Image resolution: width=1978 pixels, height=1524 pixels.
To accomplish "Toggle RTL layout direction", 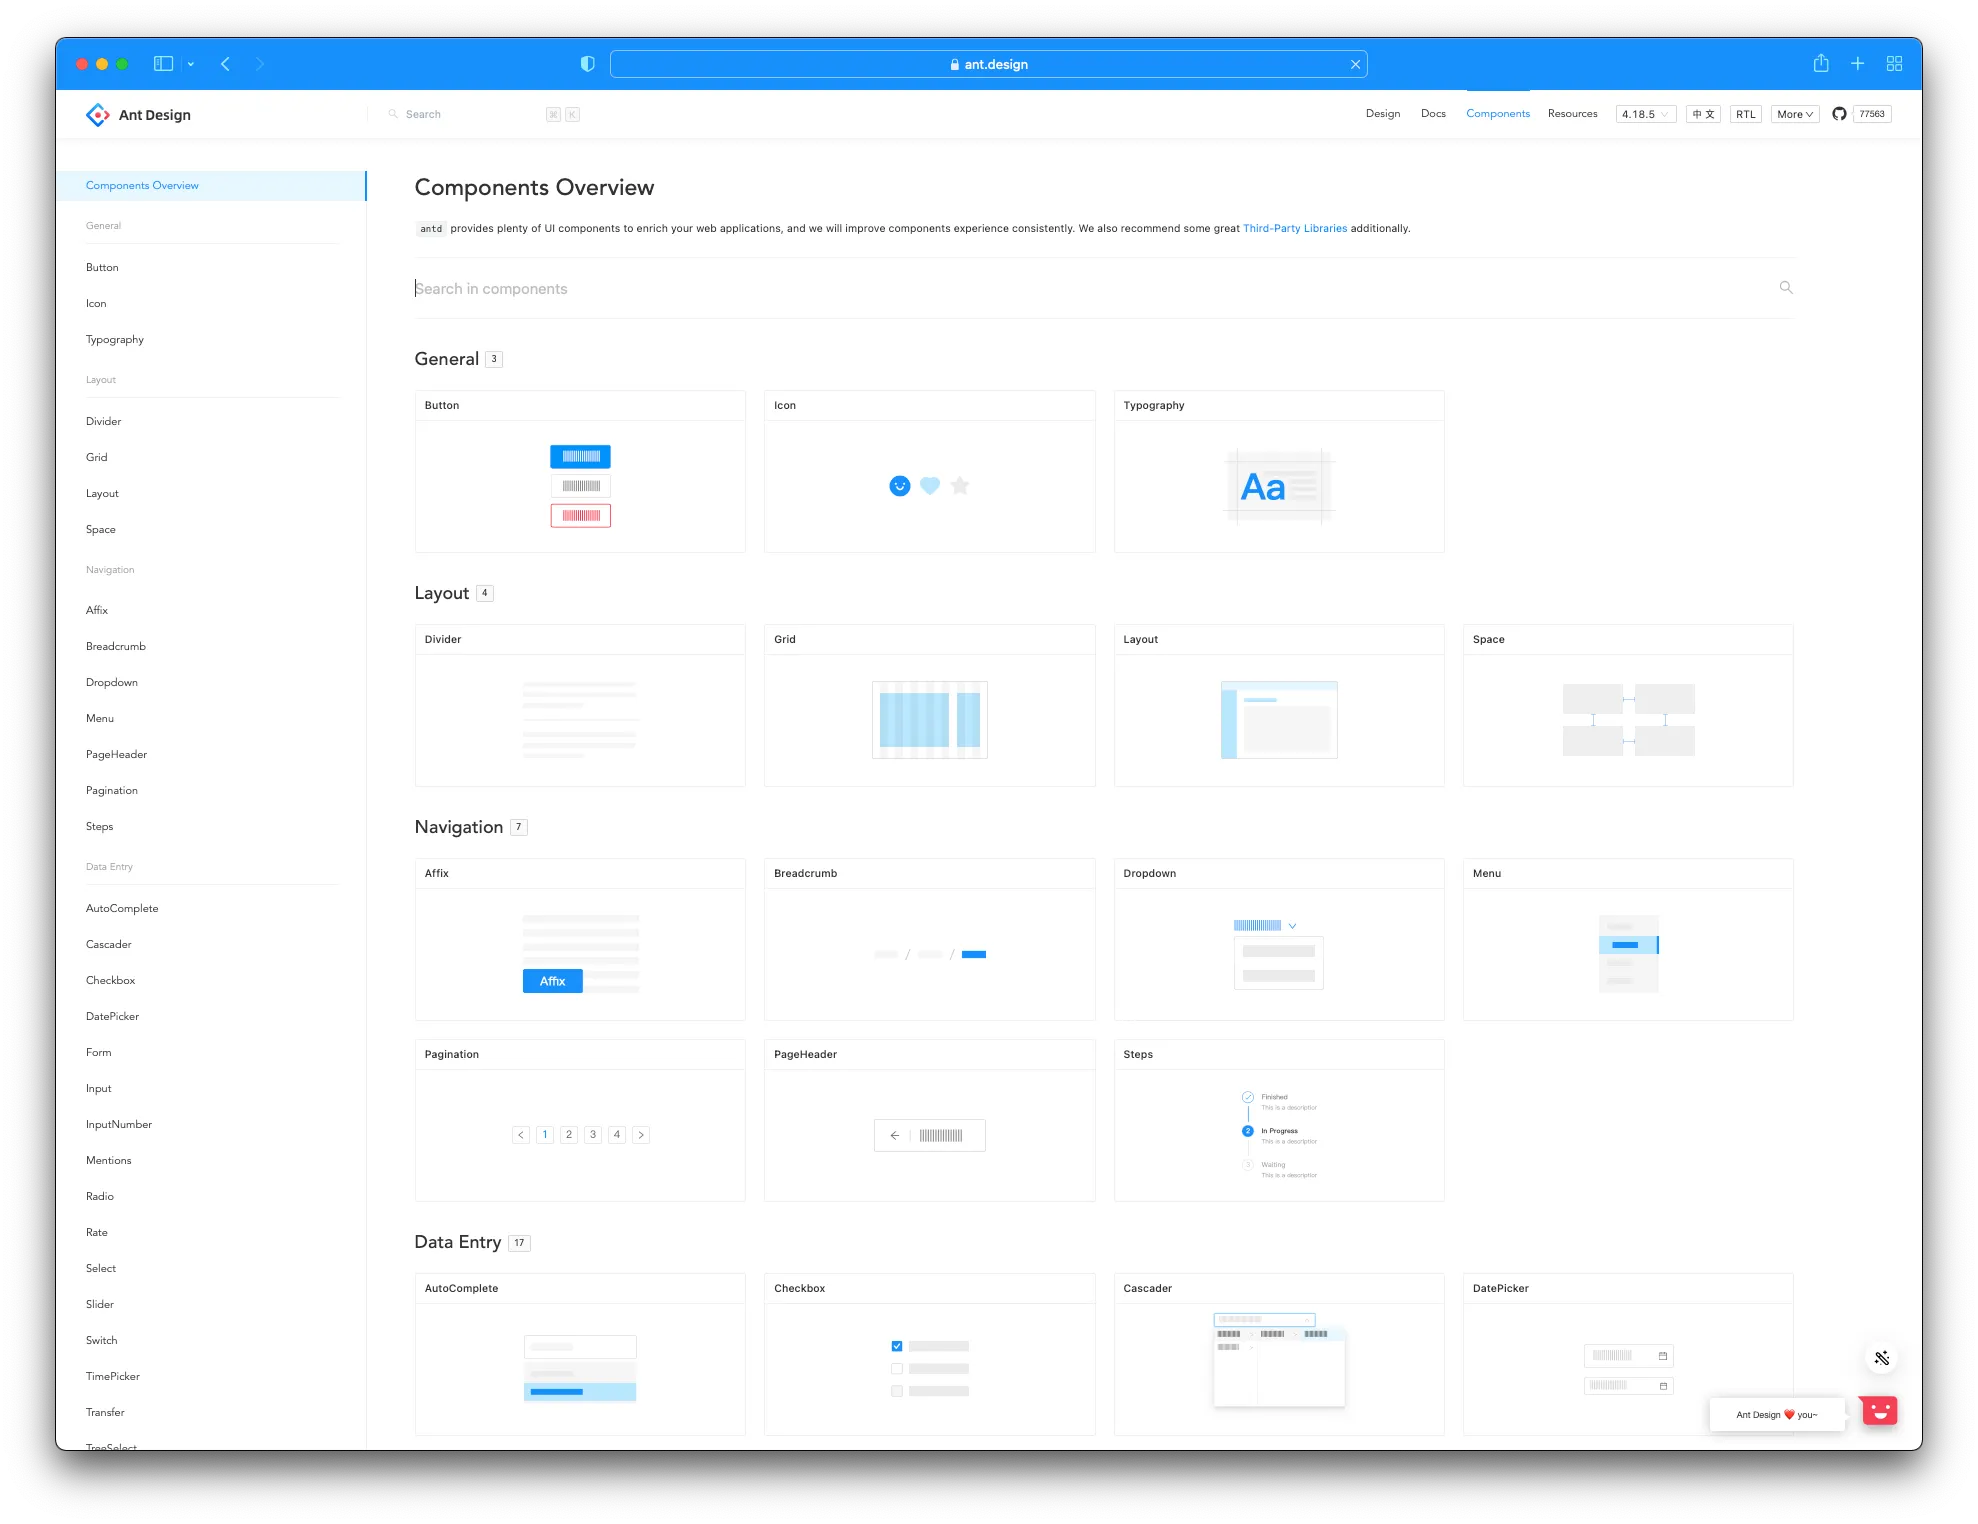I will tap(1745, 114).
